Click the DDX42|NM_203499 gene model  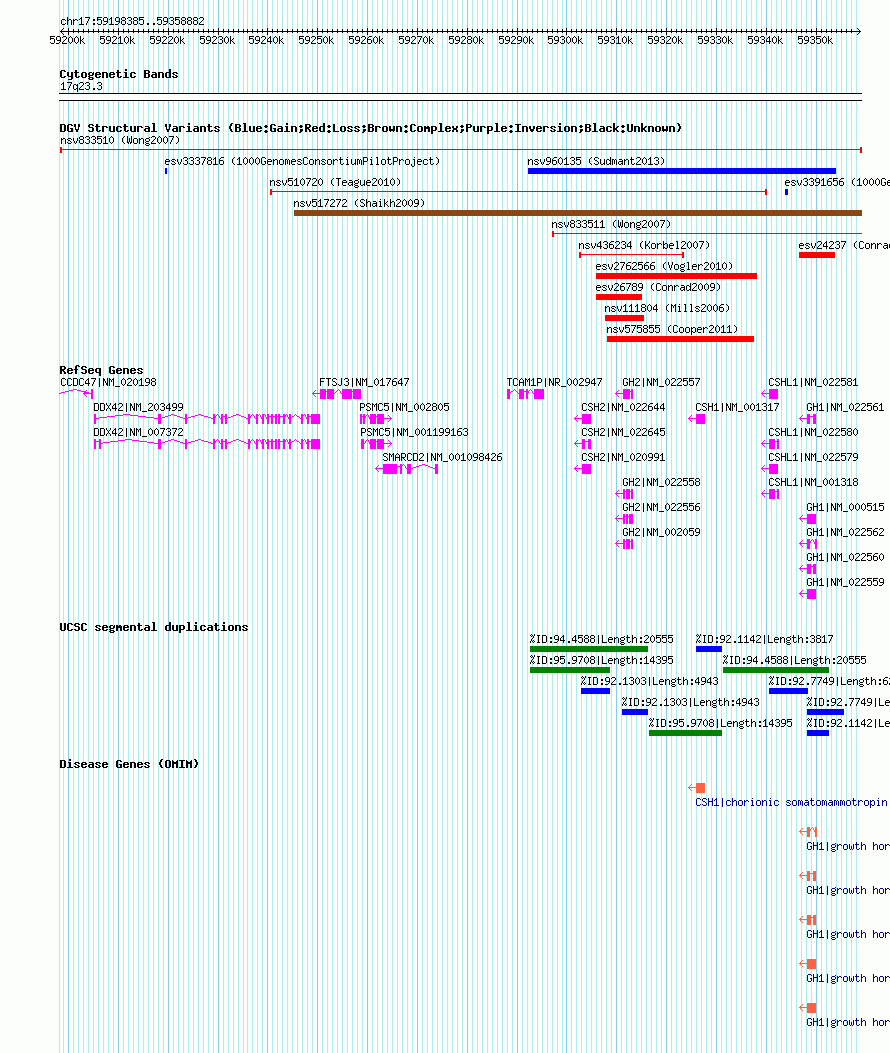tap(207, 419)
